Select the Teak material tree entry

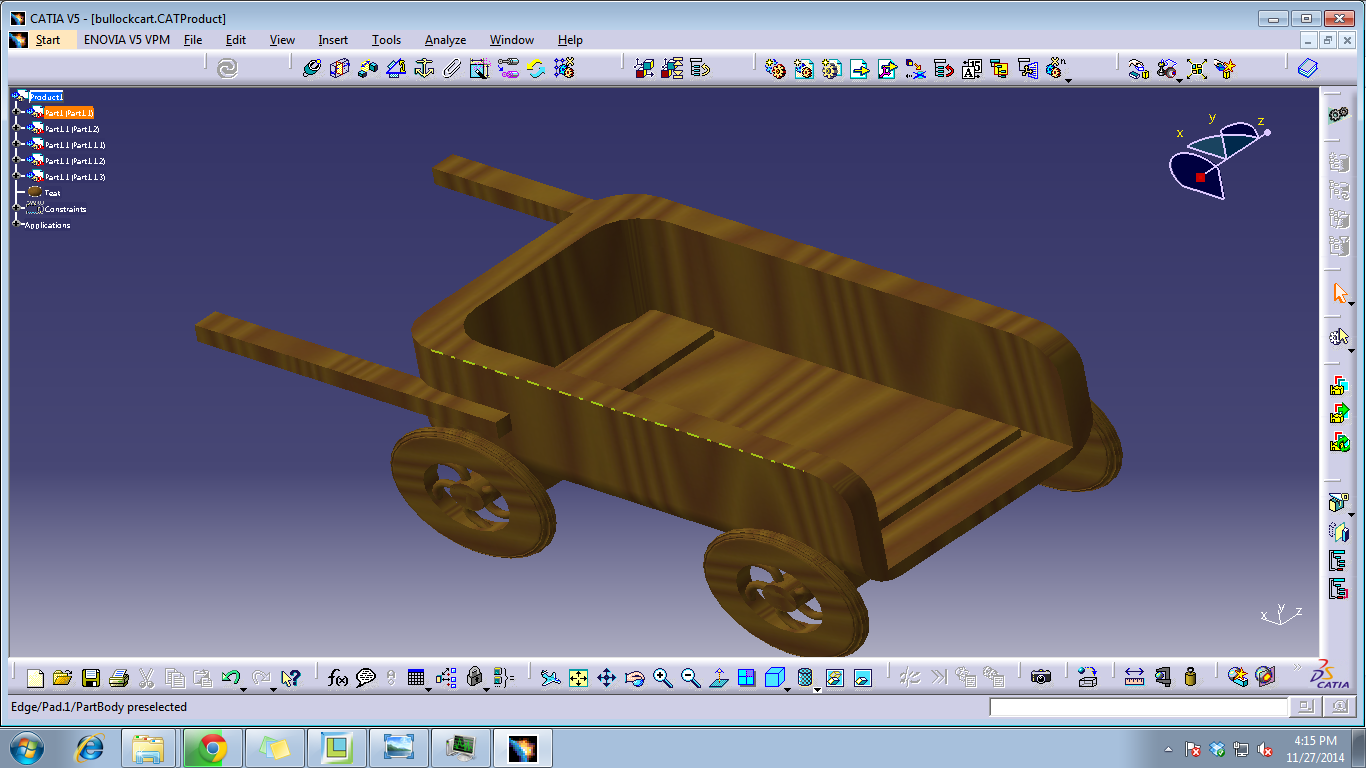coord(52,193)
